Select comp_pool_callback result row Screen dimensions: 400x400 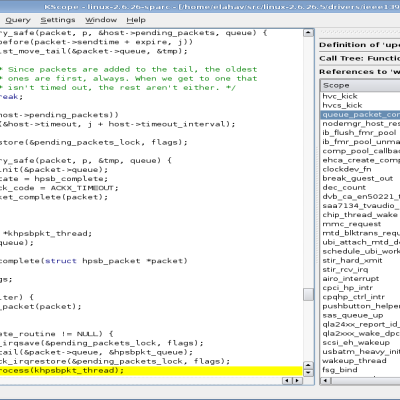pos(360,151)
